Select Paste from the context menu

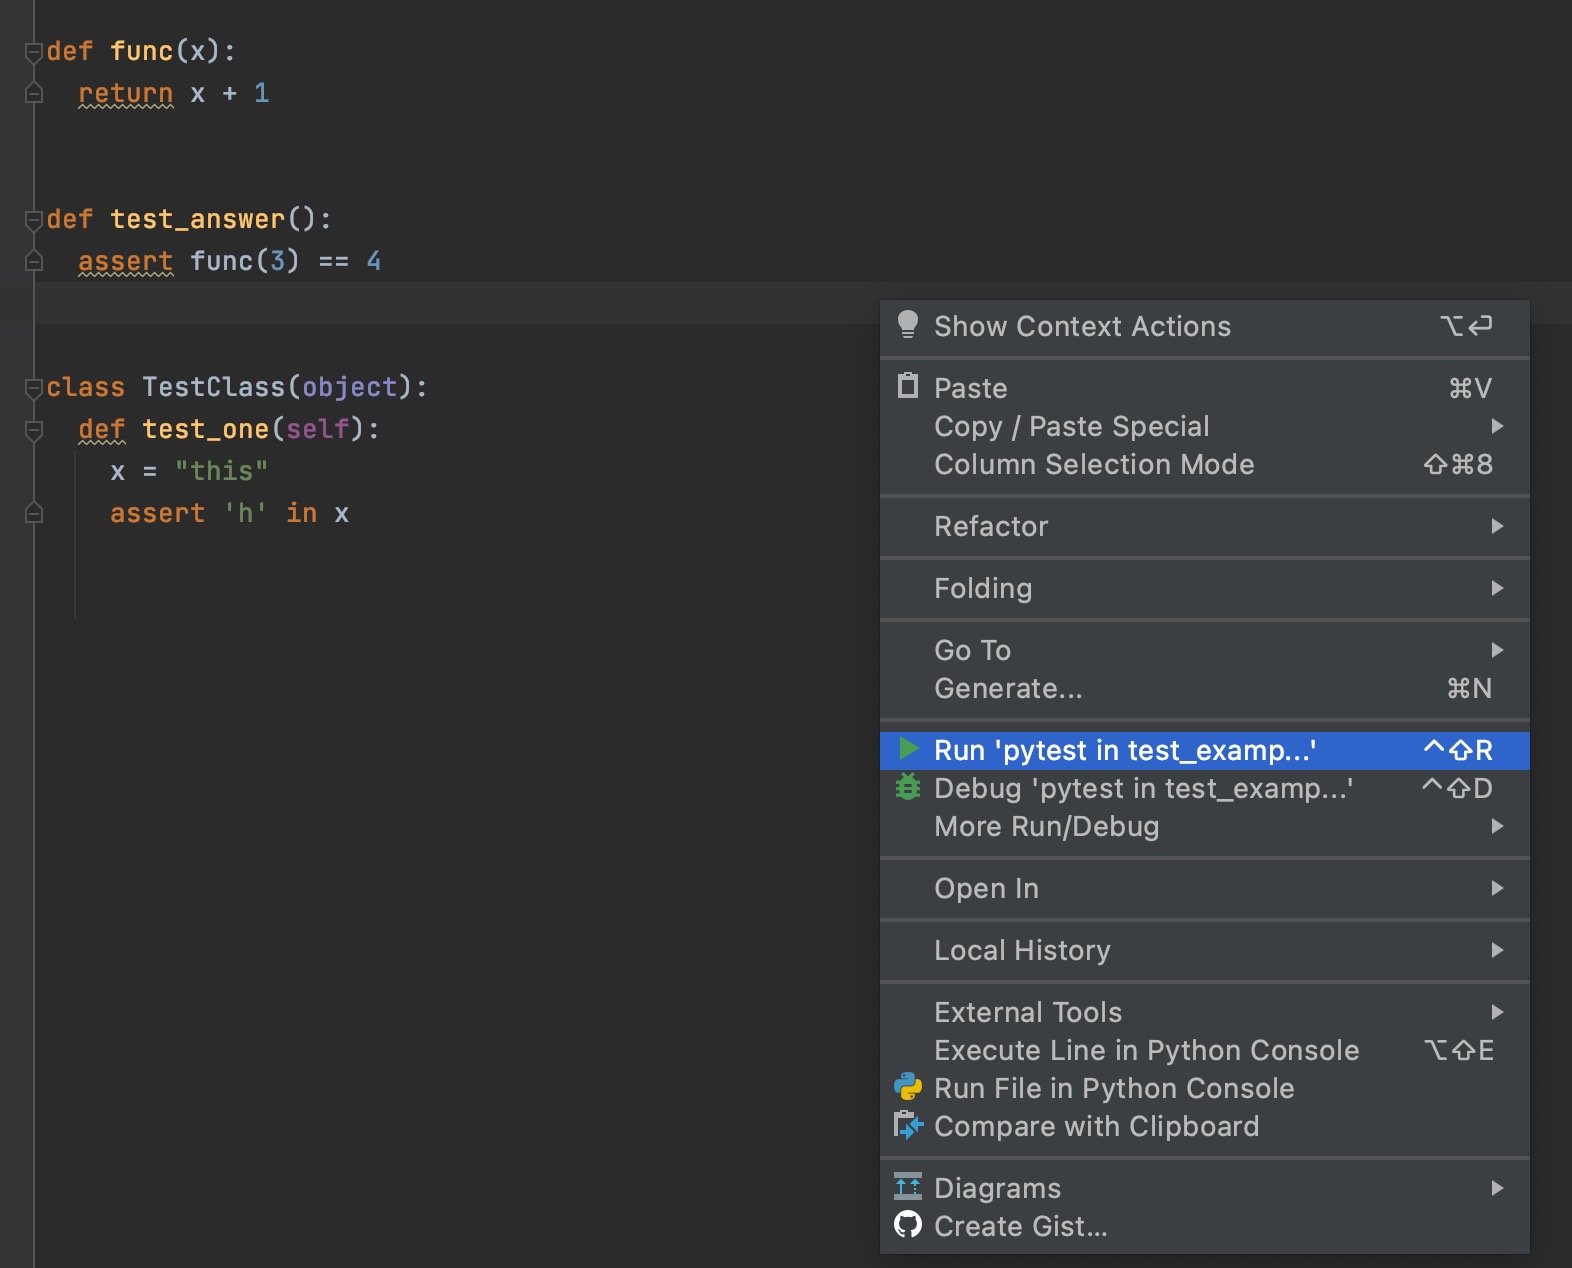[x=1205, y=388]
